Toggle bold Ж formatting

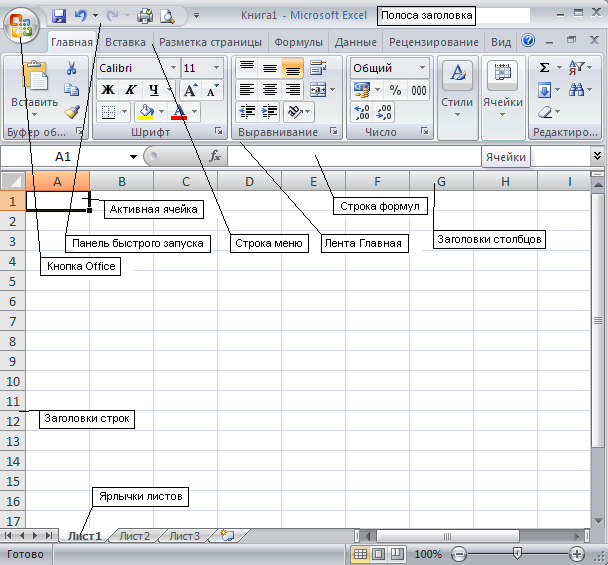pos(108,90)
